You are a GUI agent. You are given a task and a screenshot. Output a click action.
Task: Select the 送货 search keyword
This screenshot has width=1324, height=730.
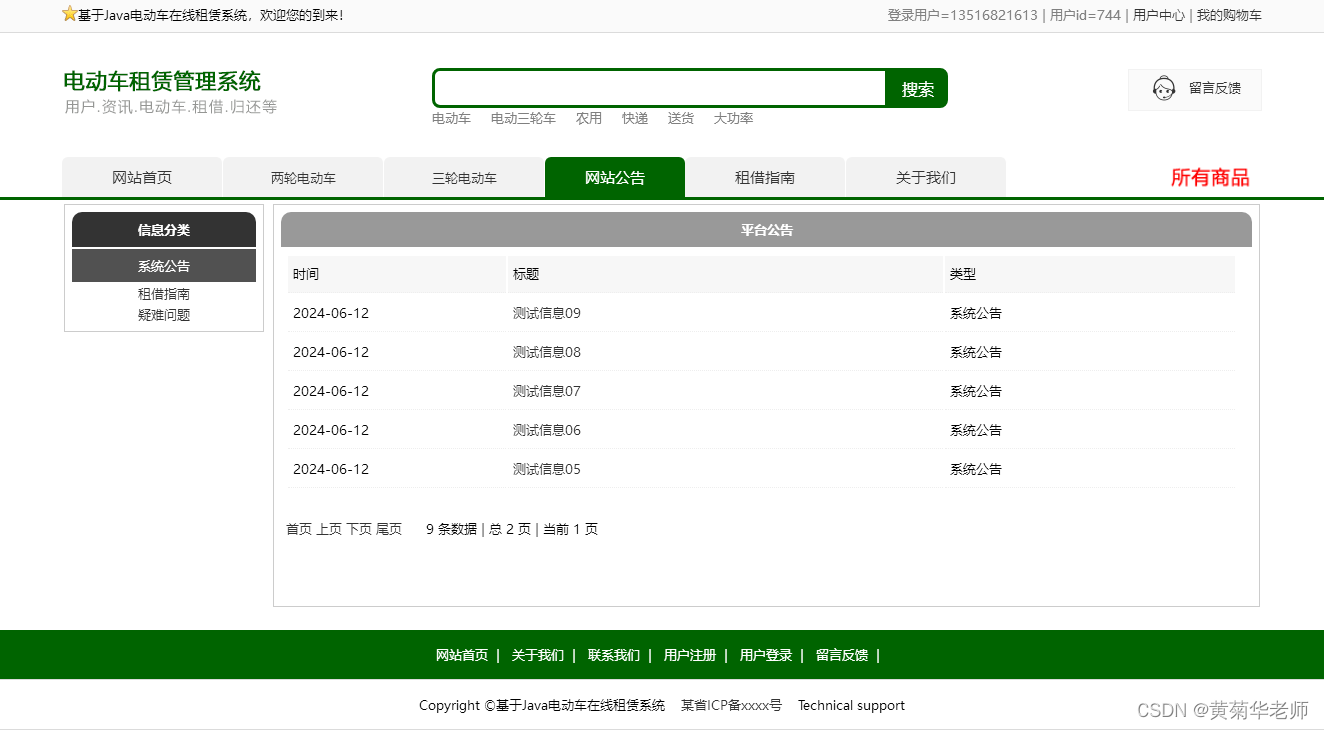tap(681, 118)
